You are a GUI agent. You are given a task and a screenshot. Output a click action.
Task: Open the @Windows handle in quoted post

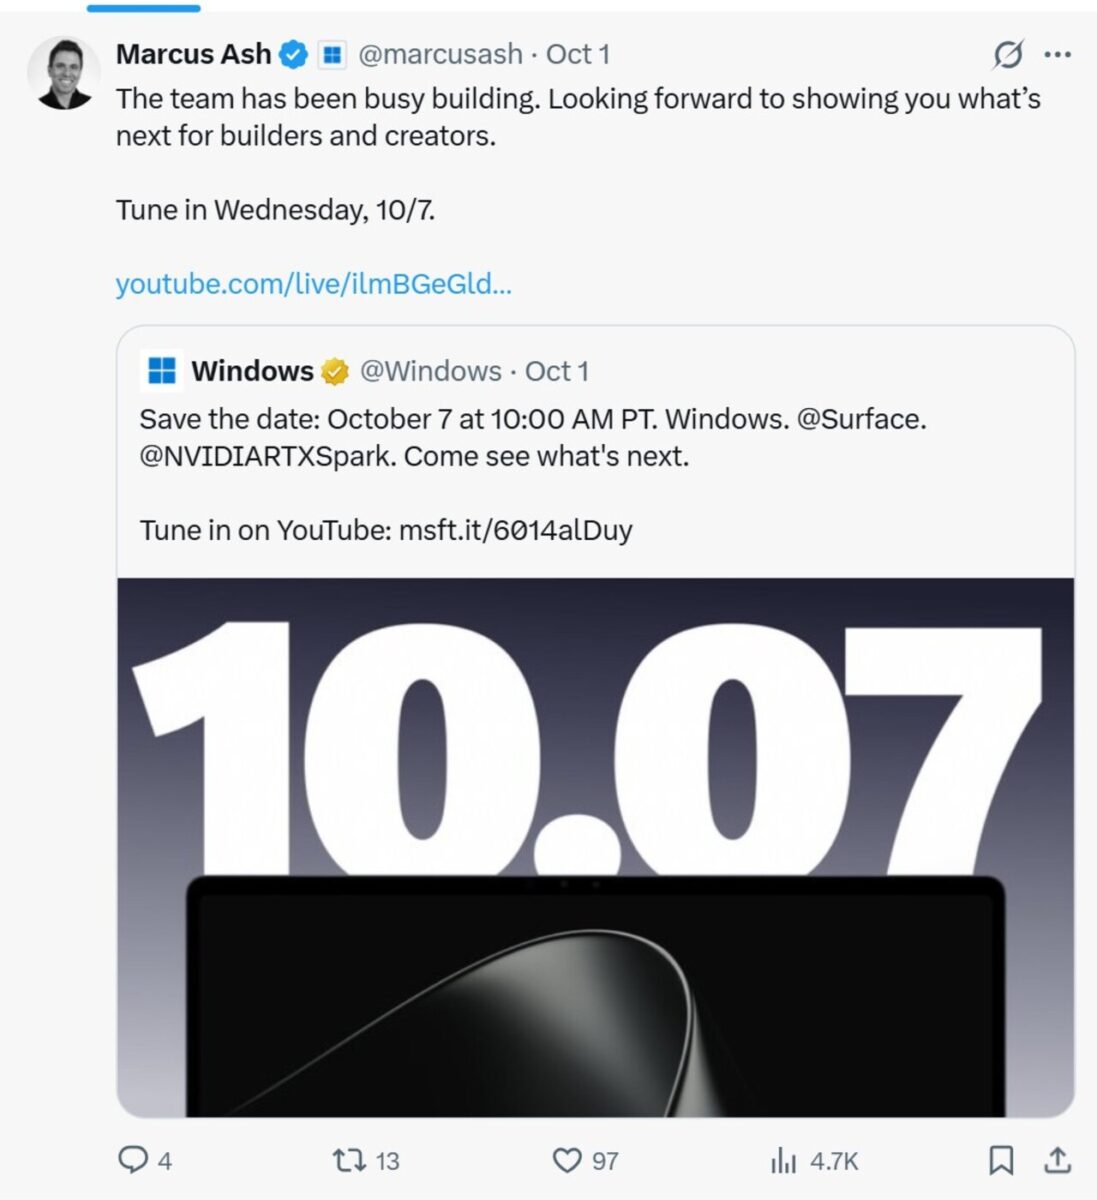[x=430, y=371]
